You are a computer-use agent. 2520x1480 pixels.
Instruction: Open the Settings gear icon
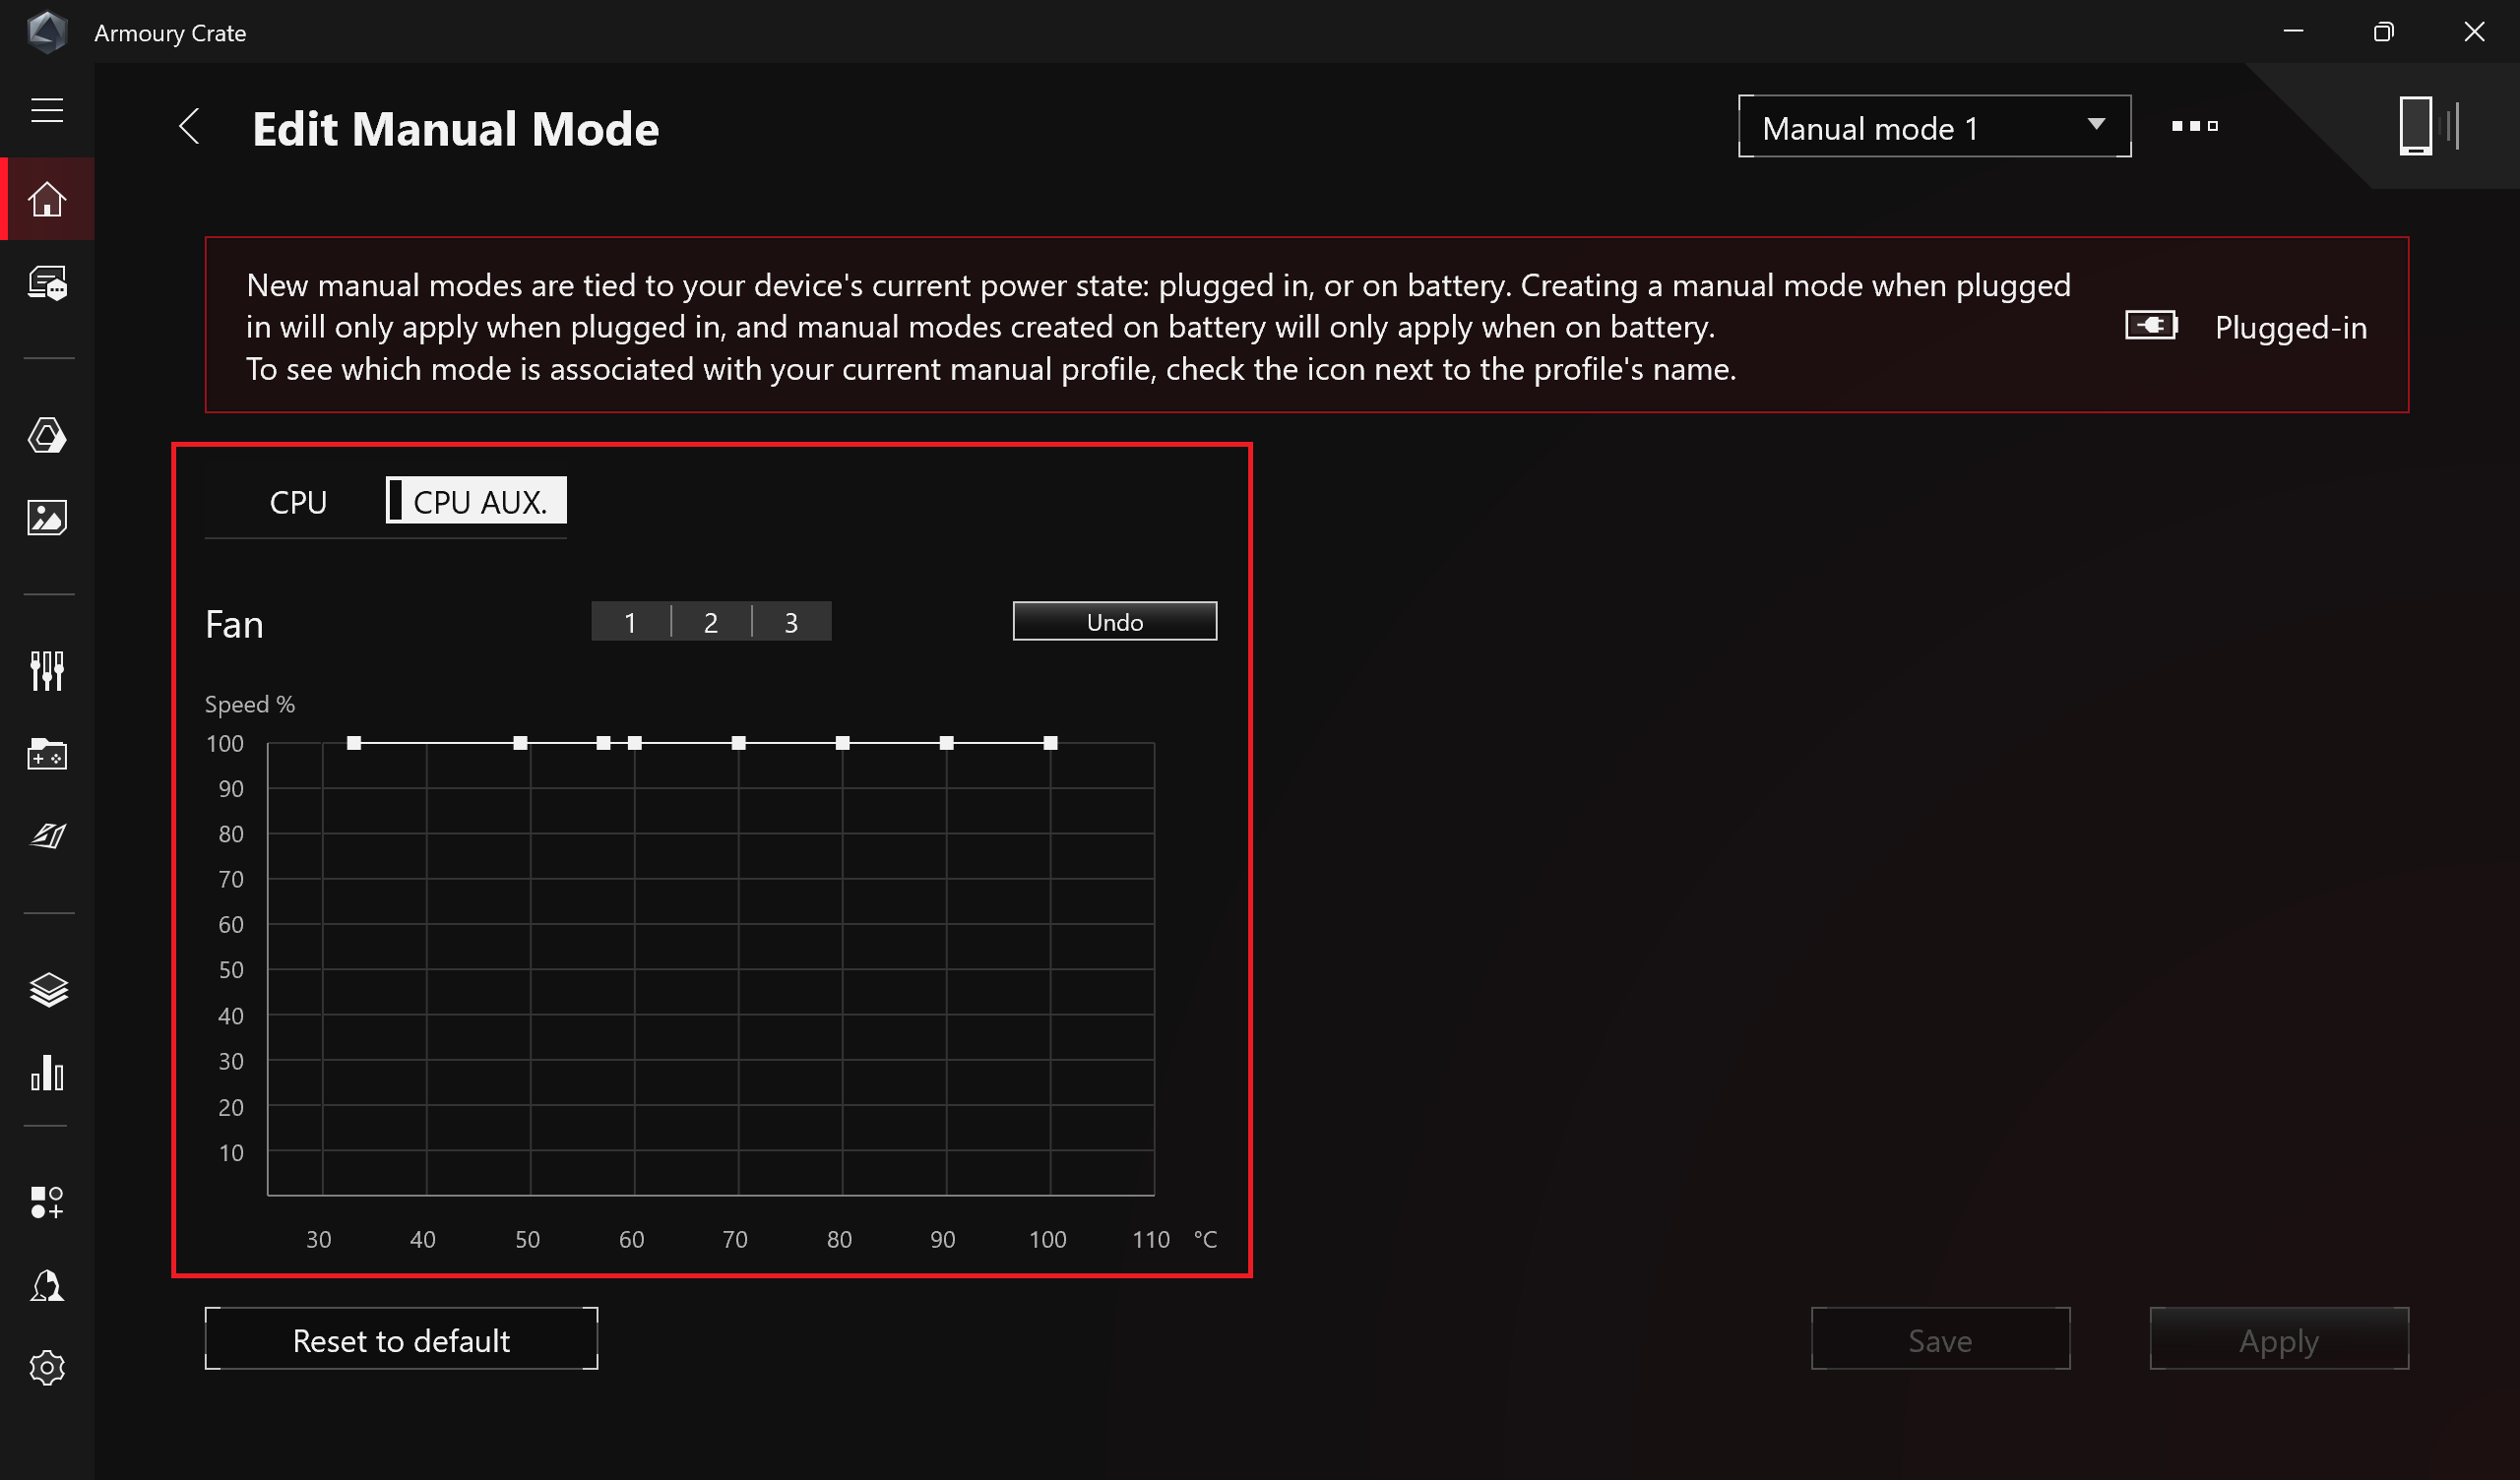coord(47,1368)
